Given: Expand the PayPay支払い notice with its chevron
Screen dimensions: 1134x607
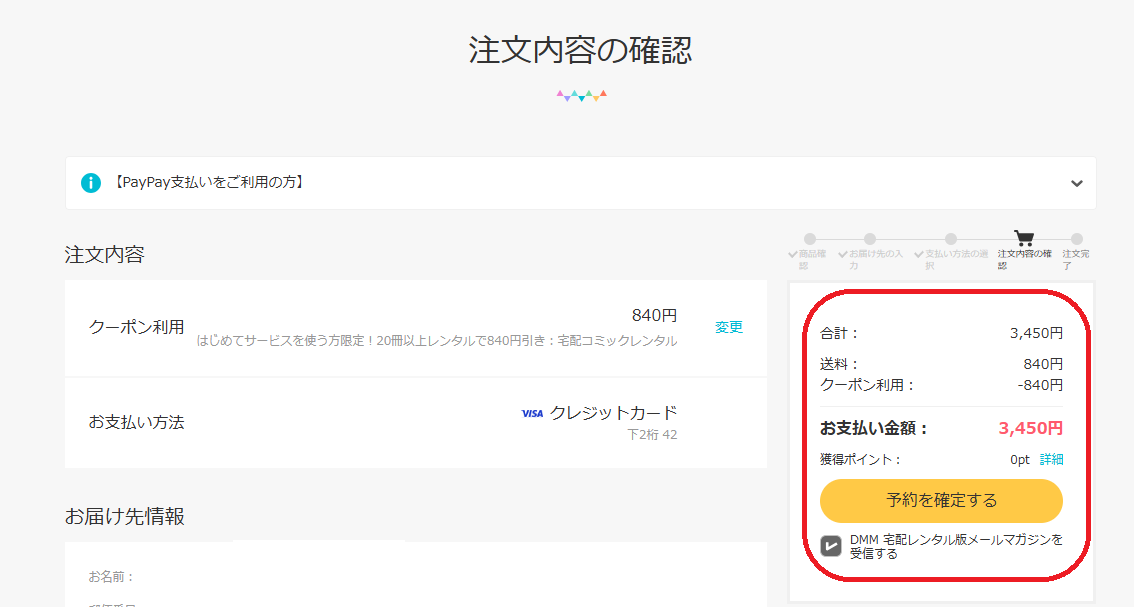Looking at the screenshot, I should (x=1077, y=183).
